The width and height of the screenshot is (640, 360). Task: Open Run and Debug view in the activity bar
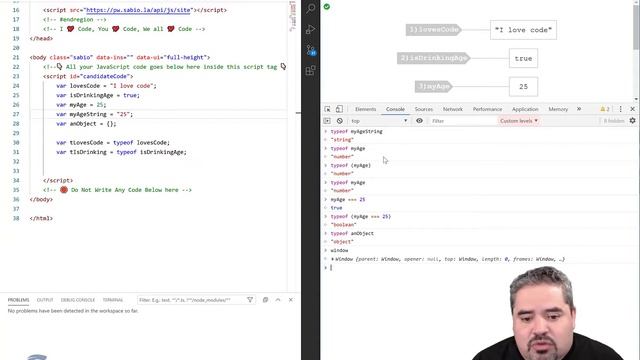click(311, 29)
